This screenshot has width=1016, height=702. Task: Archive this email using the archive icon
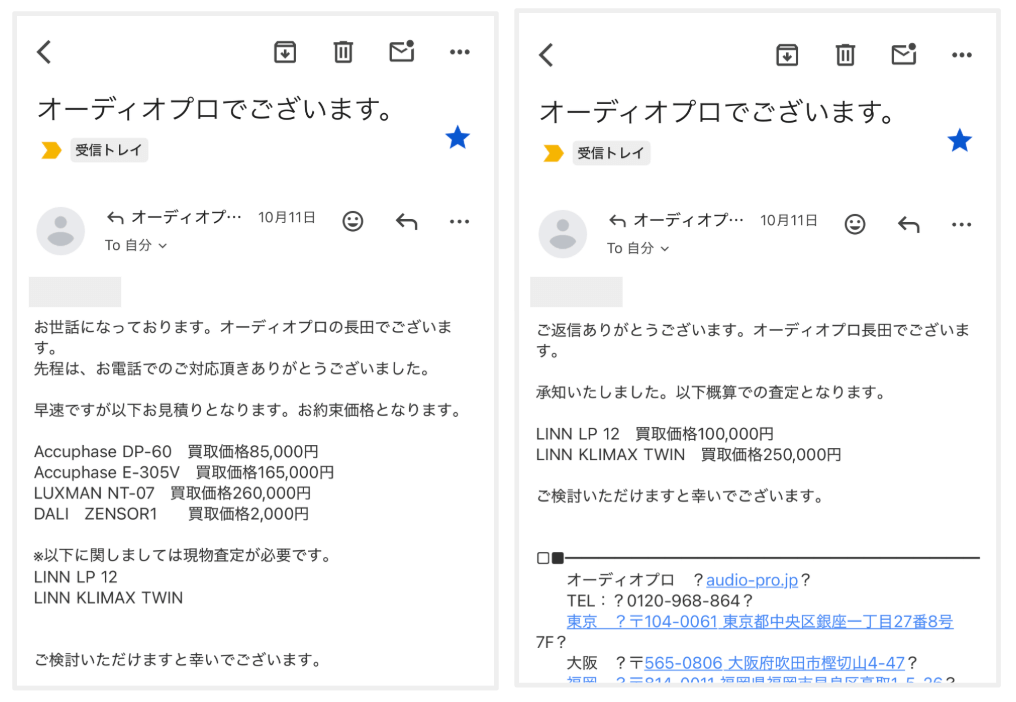coord(285,52)
